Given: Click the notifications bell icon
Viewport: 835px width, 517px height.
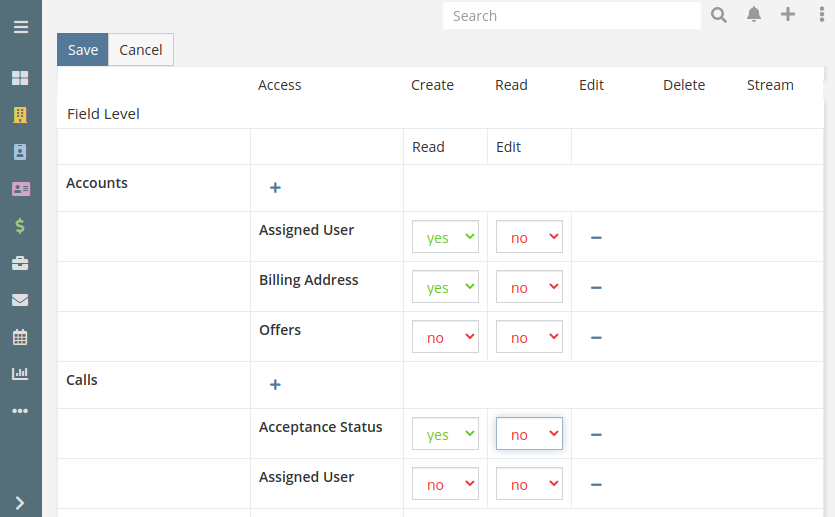Looking at the screenshot, I should (x=754, y=14).
